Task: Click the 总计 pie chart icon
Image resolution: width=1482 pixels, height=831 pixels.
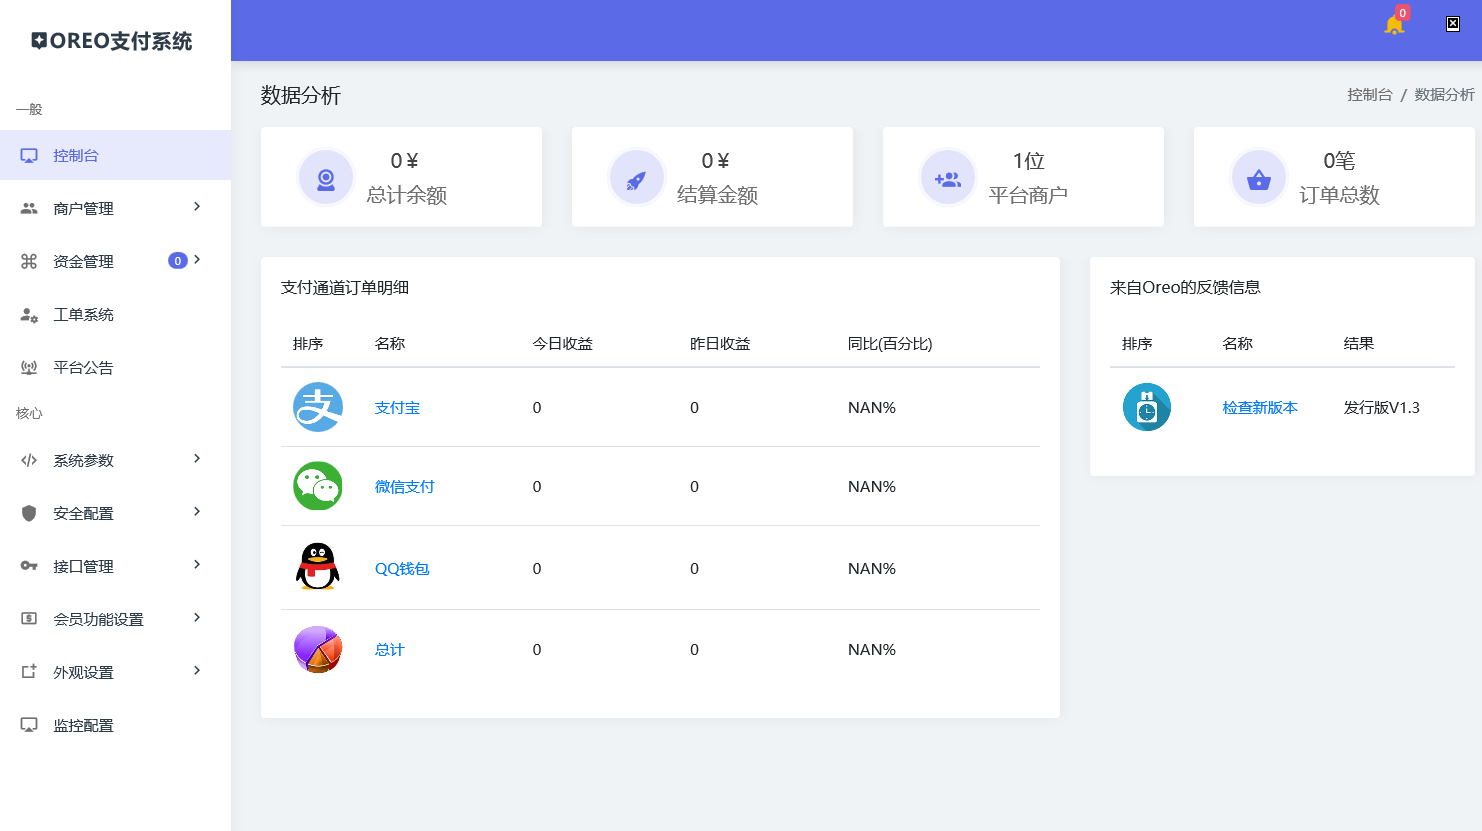Action: [x=317, y=649]
